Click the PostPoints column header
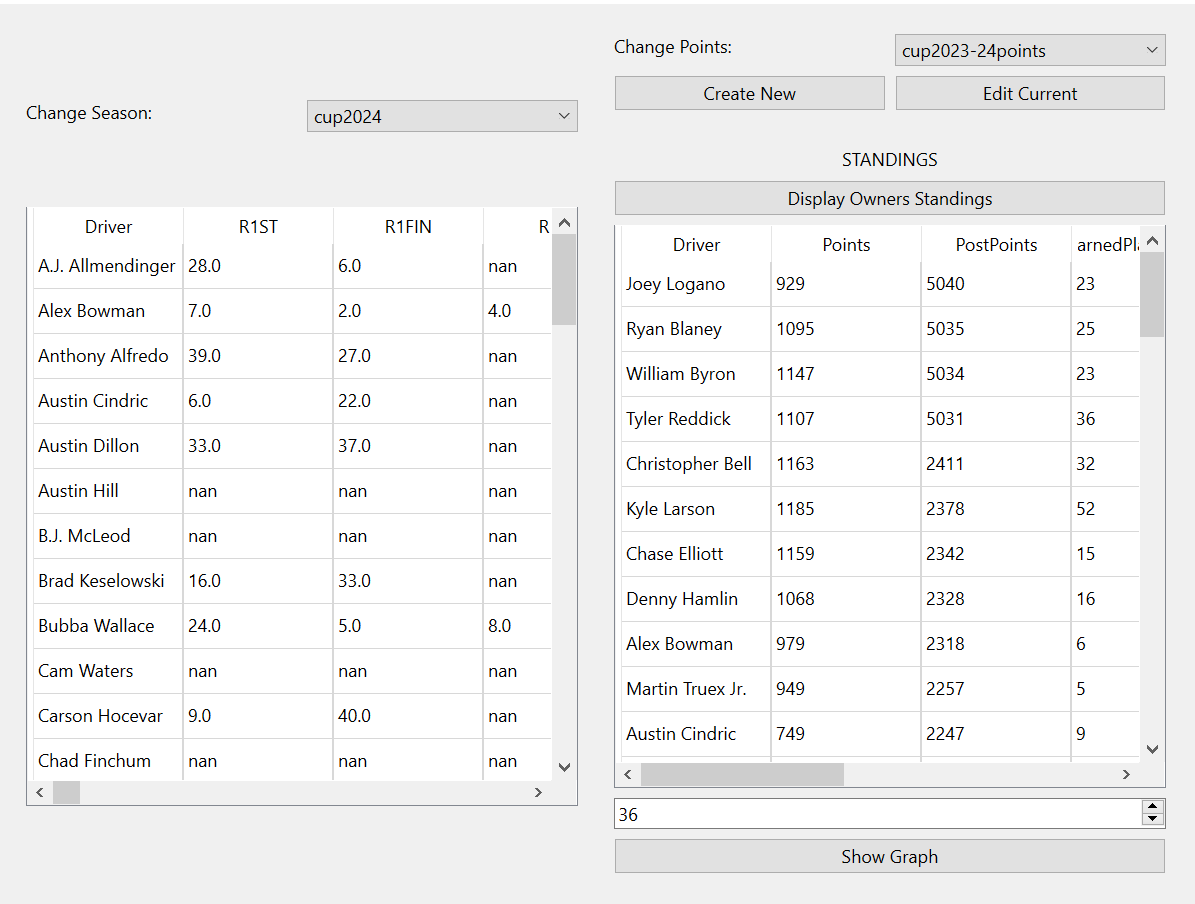This screenshot has height=904, width=1195. [x=996, y=245]
